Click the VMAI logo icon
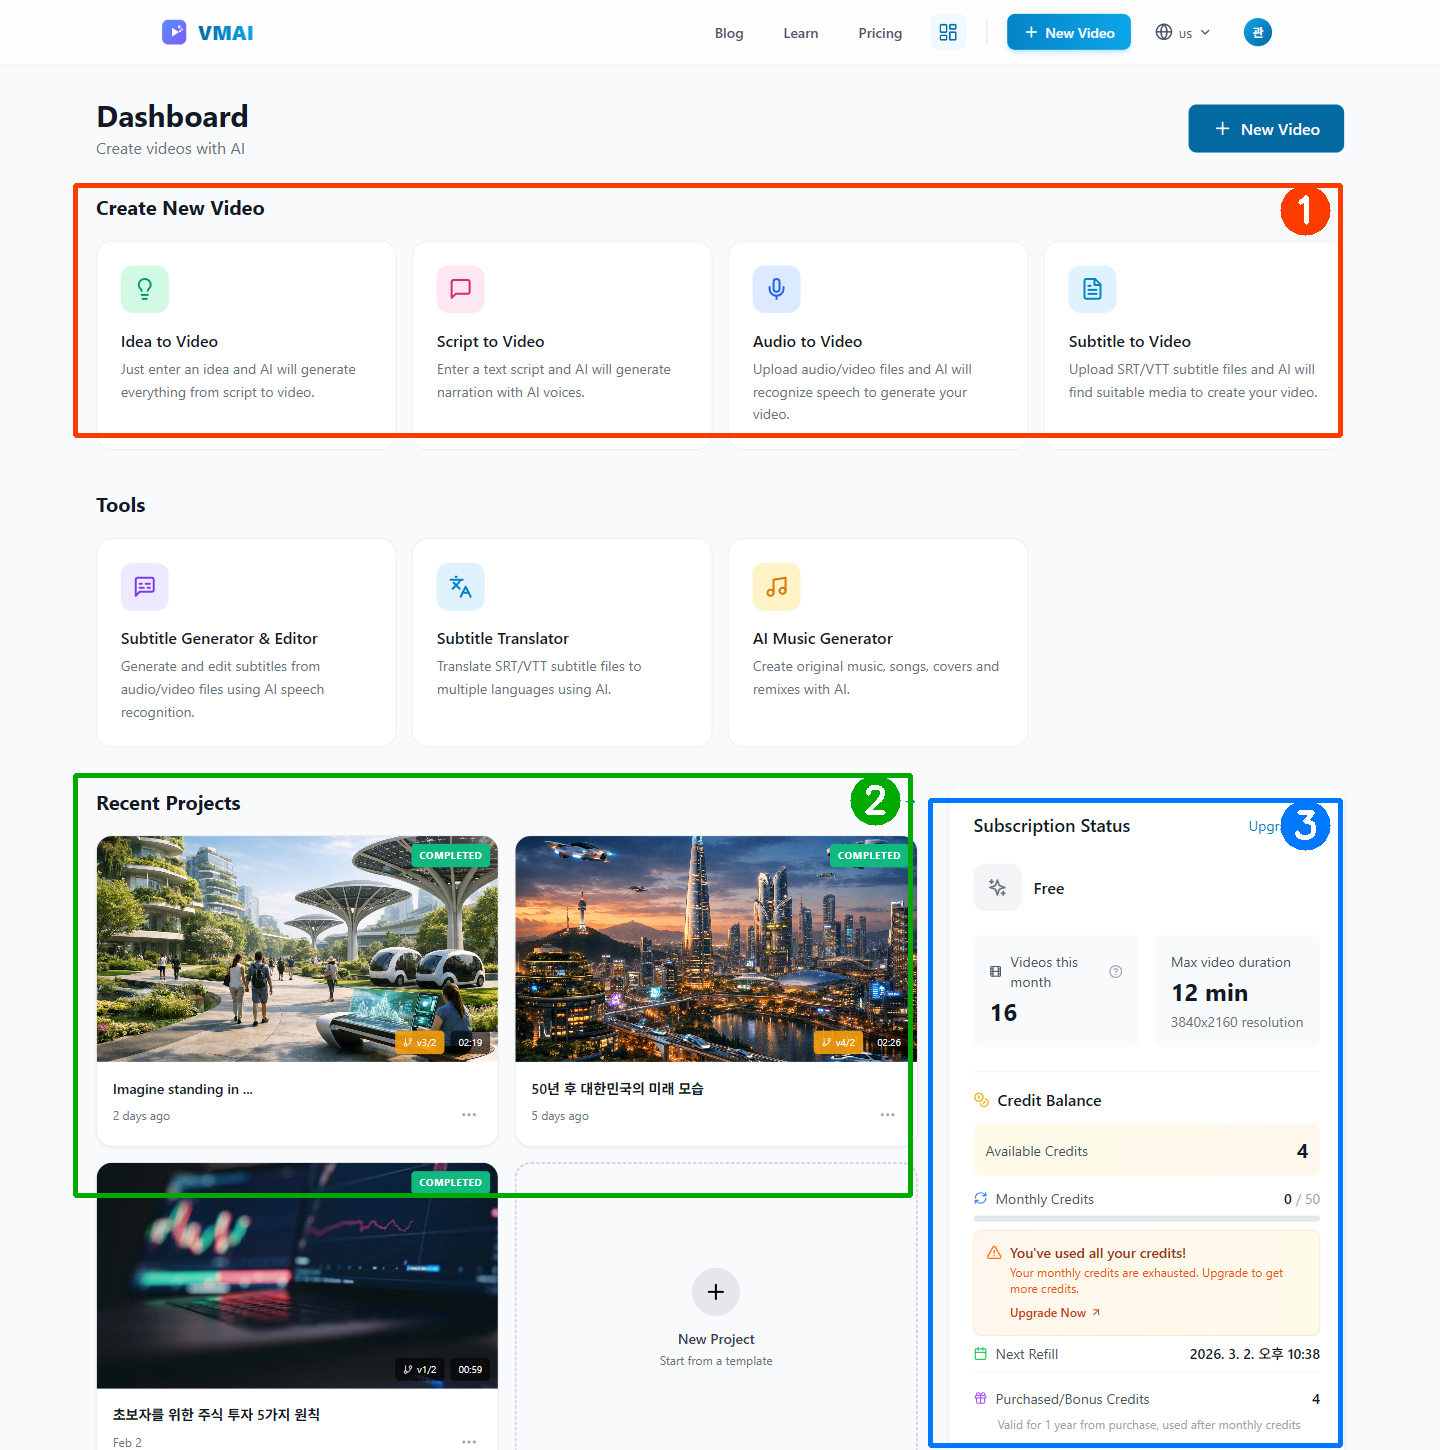 coord(174,32)
